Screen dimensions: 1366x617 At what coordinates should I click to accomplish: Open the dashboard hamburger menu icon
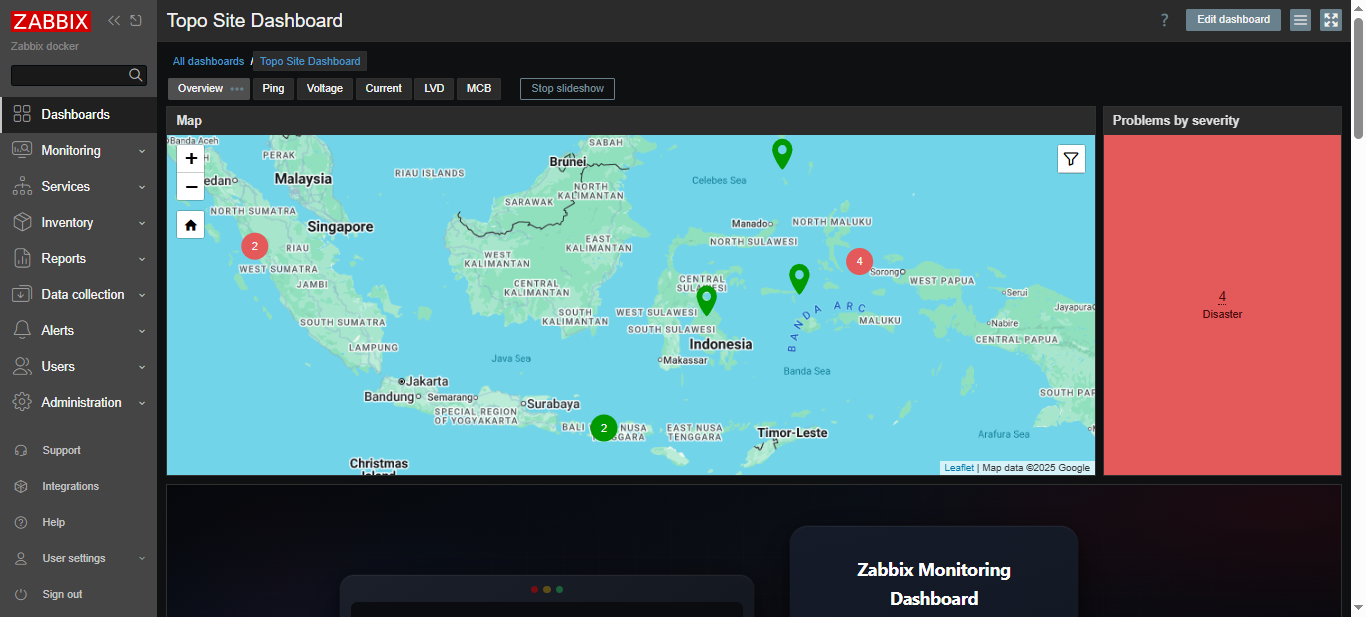(x=1300, y=19)
